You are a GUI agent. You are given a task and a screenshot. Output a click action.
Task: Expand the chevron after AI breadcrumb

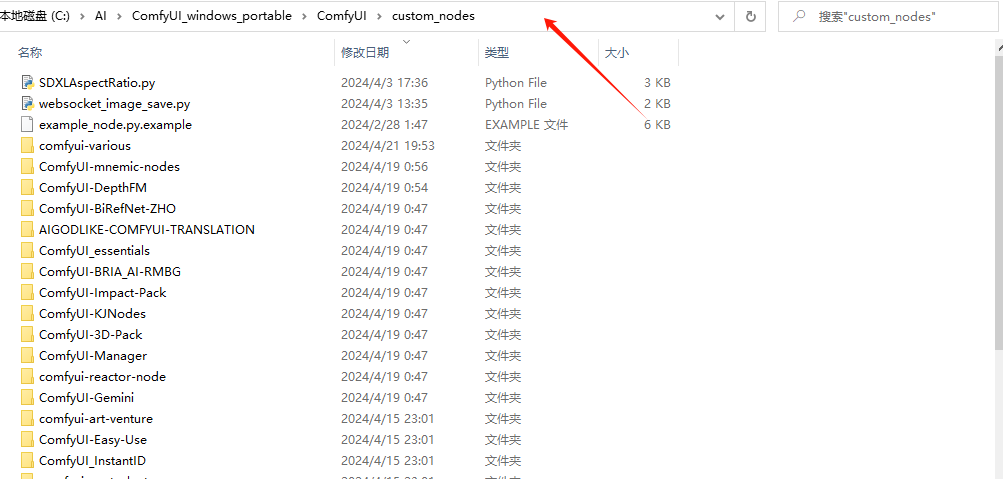pyautogui.click(x=119, y=17)
